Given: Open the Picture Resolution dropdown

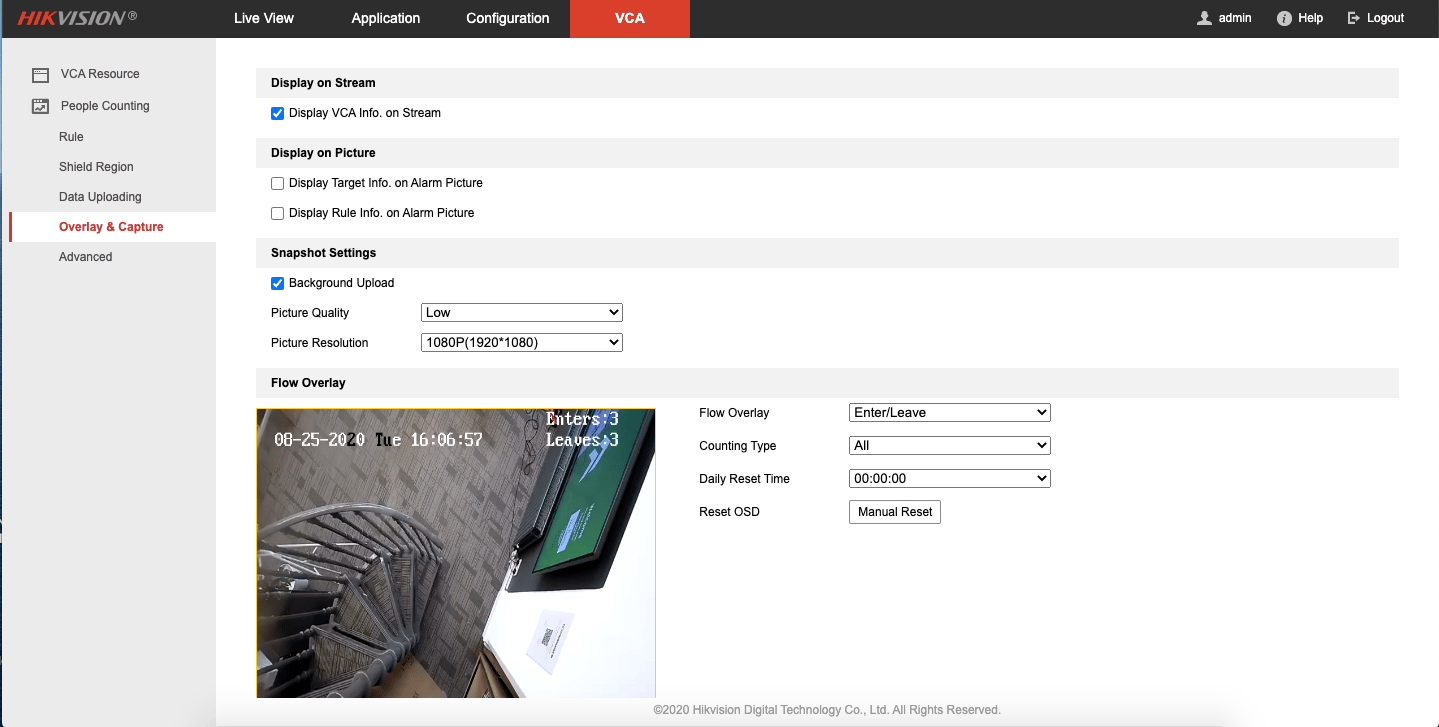Looking at the screenshot, I should click(x=522, y=343).
